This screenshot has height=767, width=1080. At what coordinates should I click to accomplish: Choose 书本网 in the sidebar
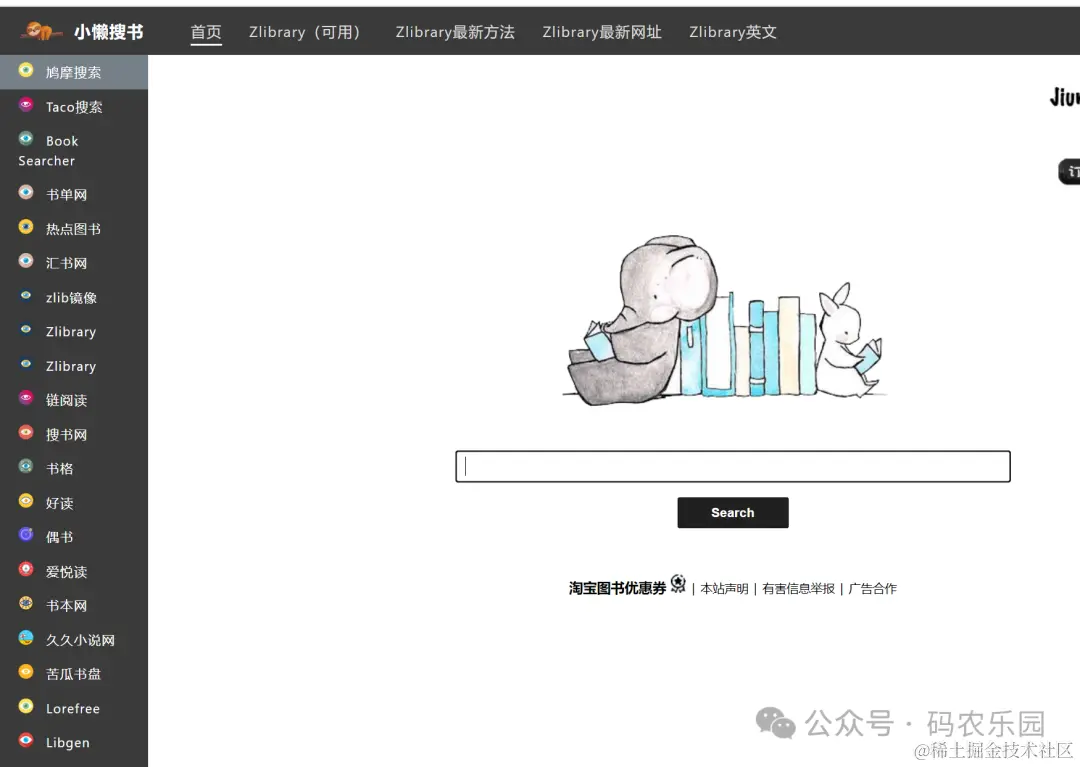point(74,606)
